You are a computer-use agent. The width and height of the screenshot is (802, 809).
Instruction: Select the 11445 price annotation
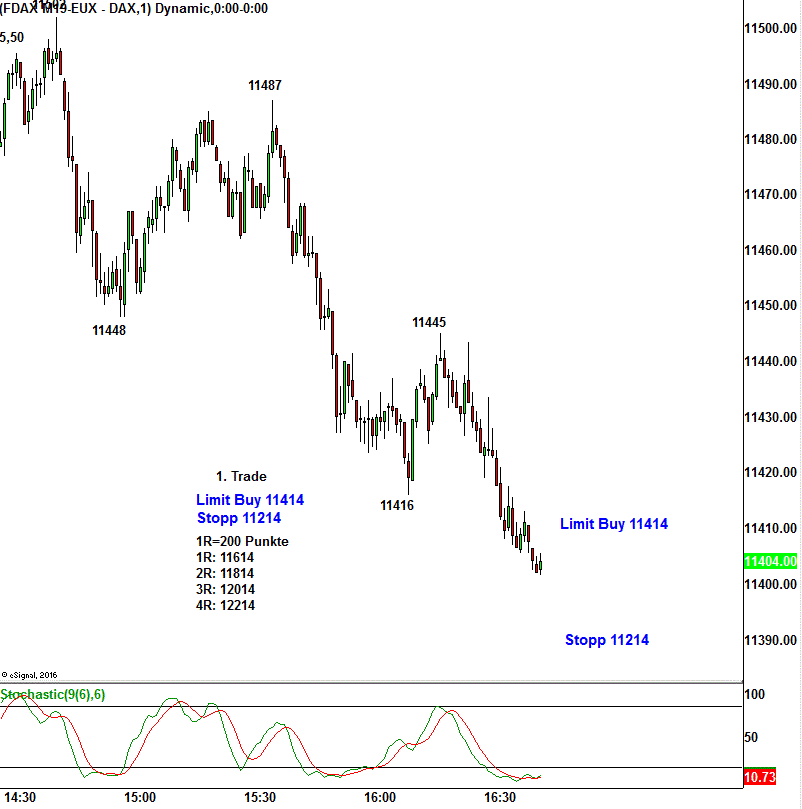(x=429, y=323)
